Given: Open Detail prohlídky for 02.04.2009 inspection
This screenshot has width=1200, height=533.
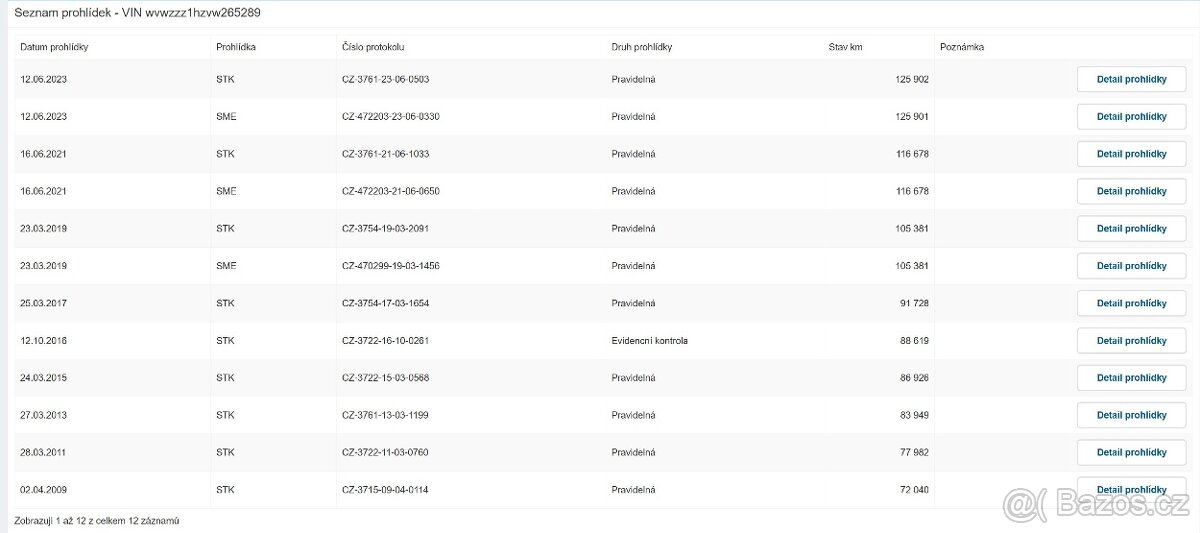Looking at the screenshot, I should 1131,489.
